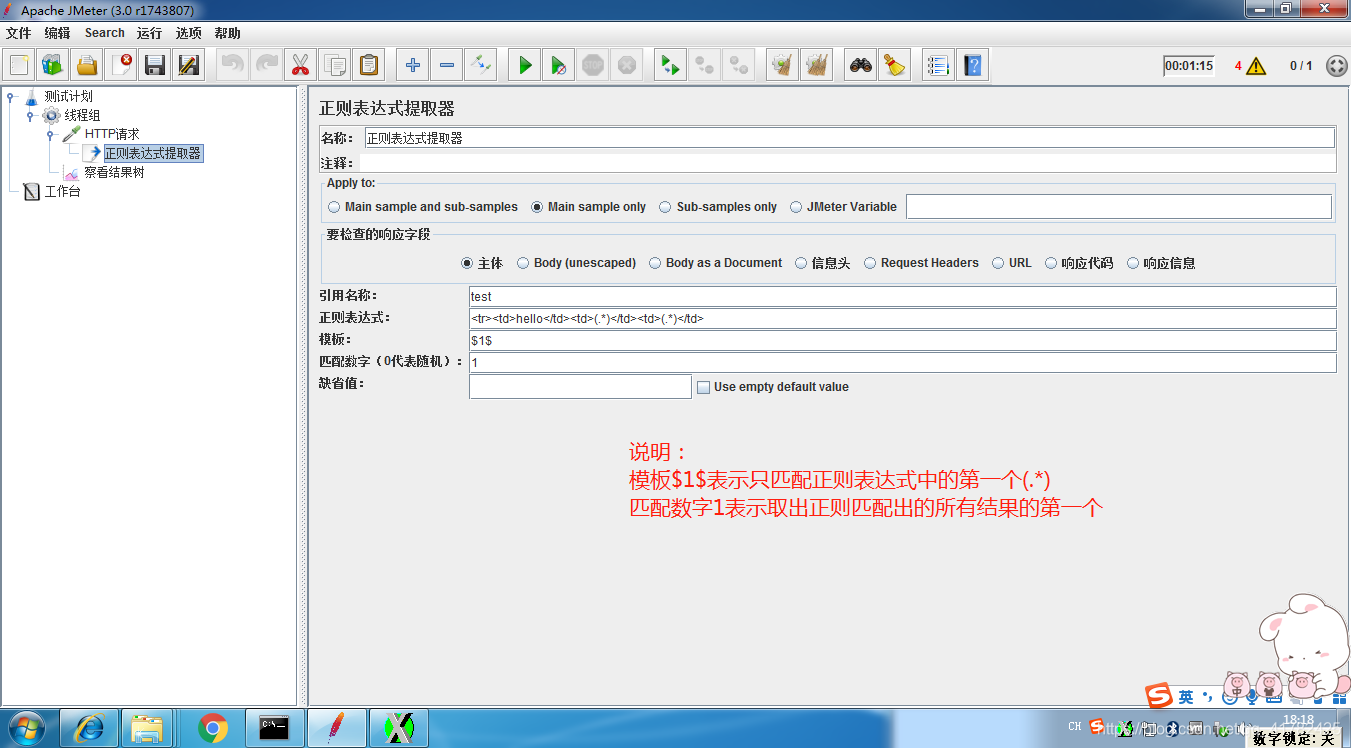
Task: Create a new test plan via toolbar
Action: (19, 66)
